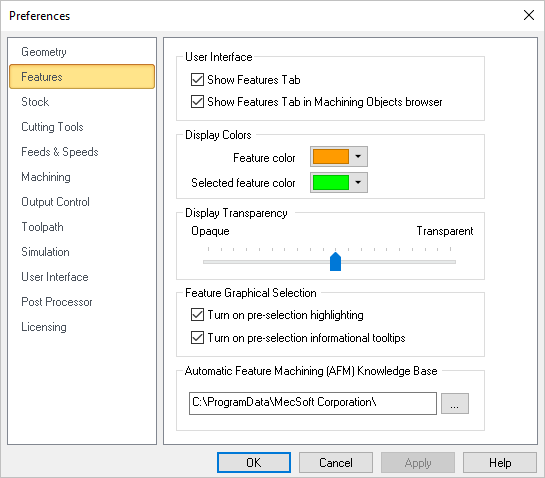Uncheck Show Features Tab in Machining Objects browser
Image resolution: width=545 pixels, height=478 pixels.
tap(197, 102)
